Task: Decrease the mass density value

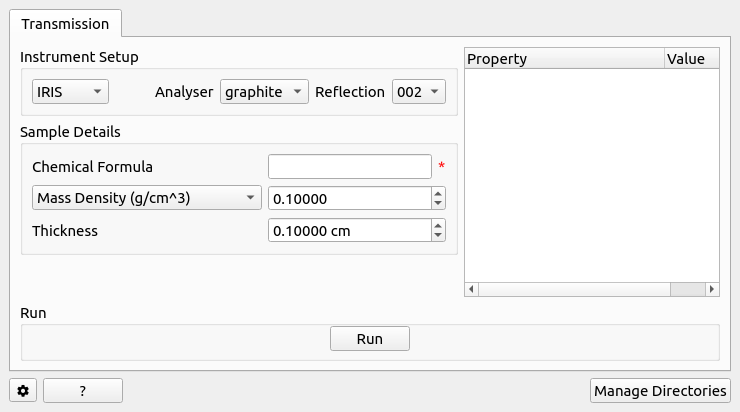Action: click(437, 204)
